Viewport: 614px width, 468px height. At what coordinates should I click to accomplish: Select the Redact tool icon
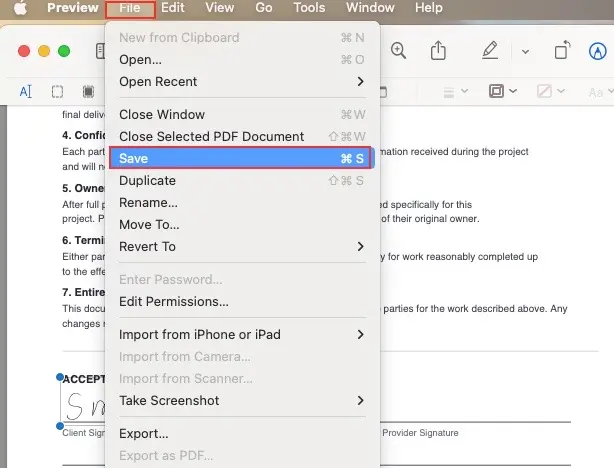pyautogui.click(x=88, y=92)
